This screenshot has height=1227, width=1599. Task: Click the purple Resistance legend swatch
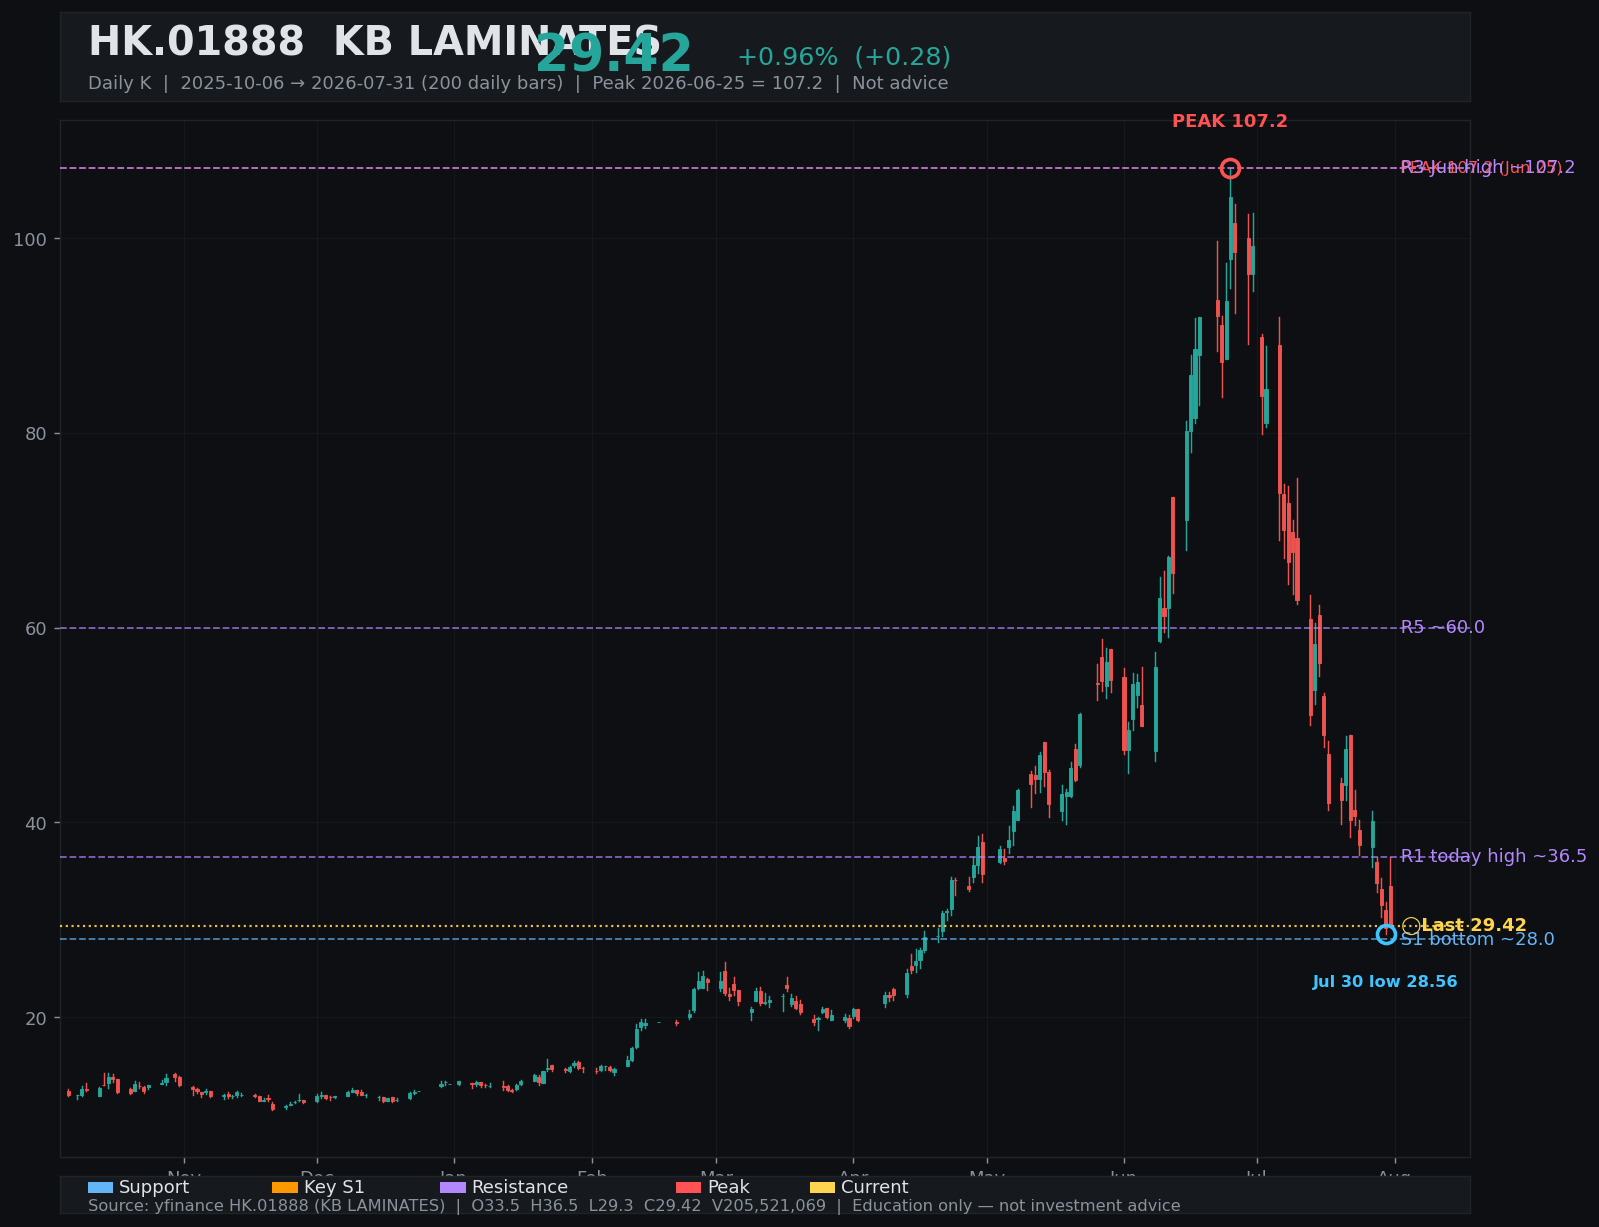(453, 1188)
